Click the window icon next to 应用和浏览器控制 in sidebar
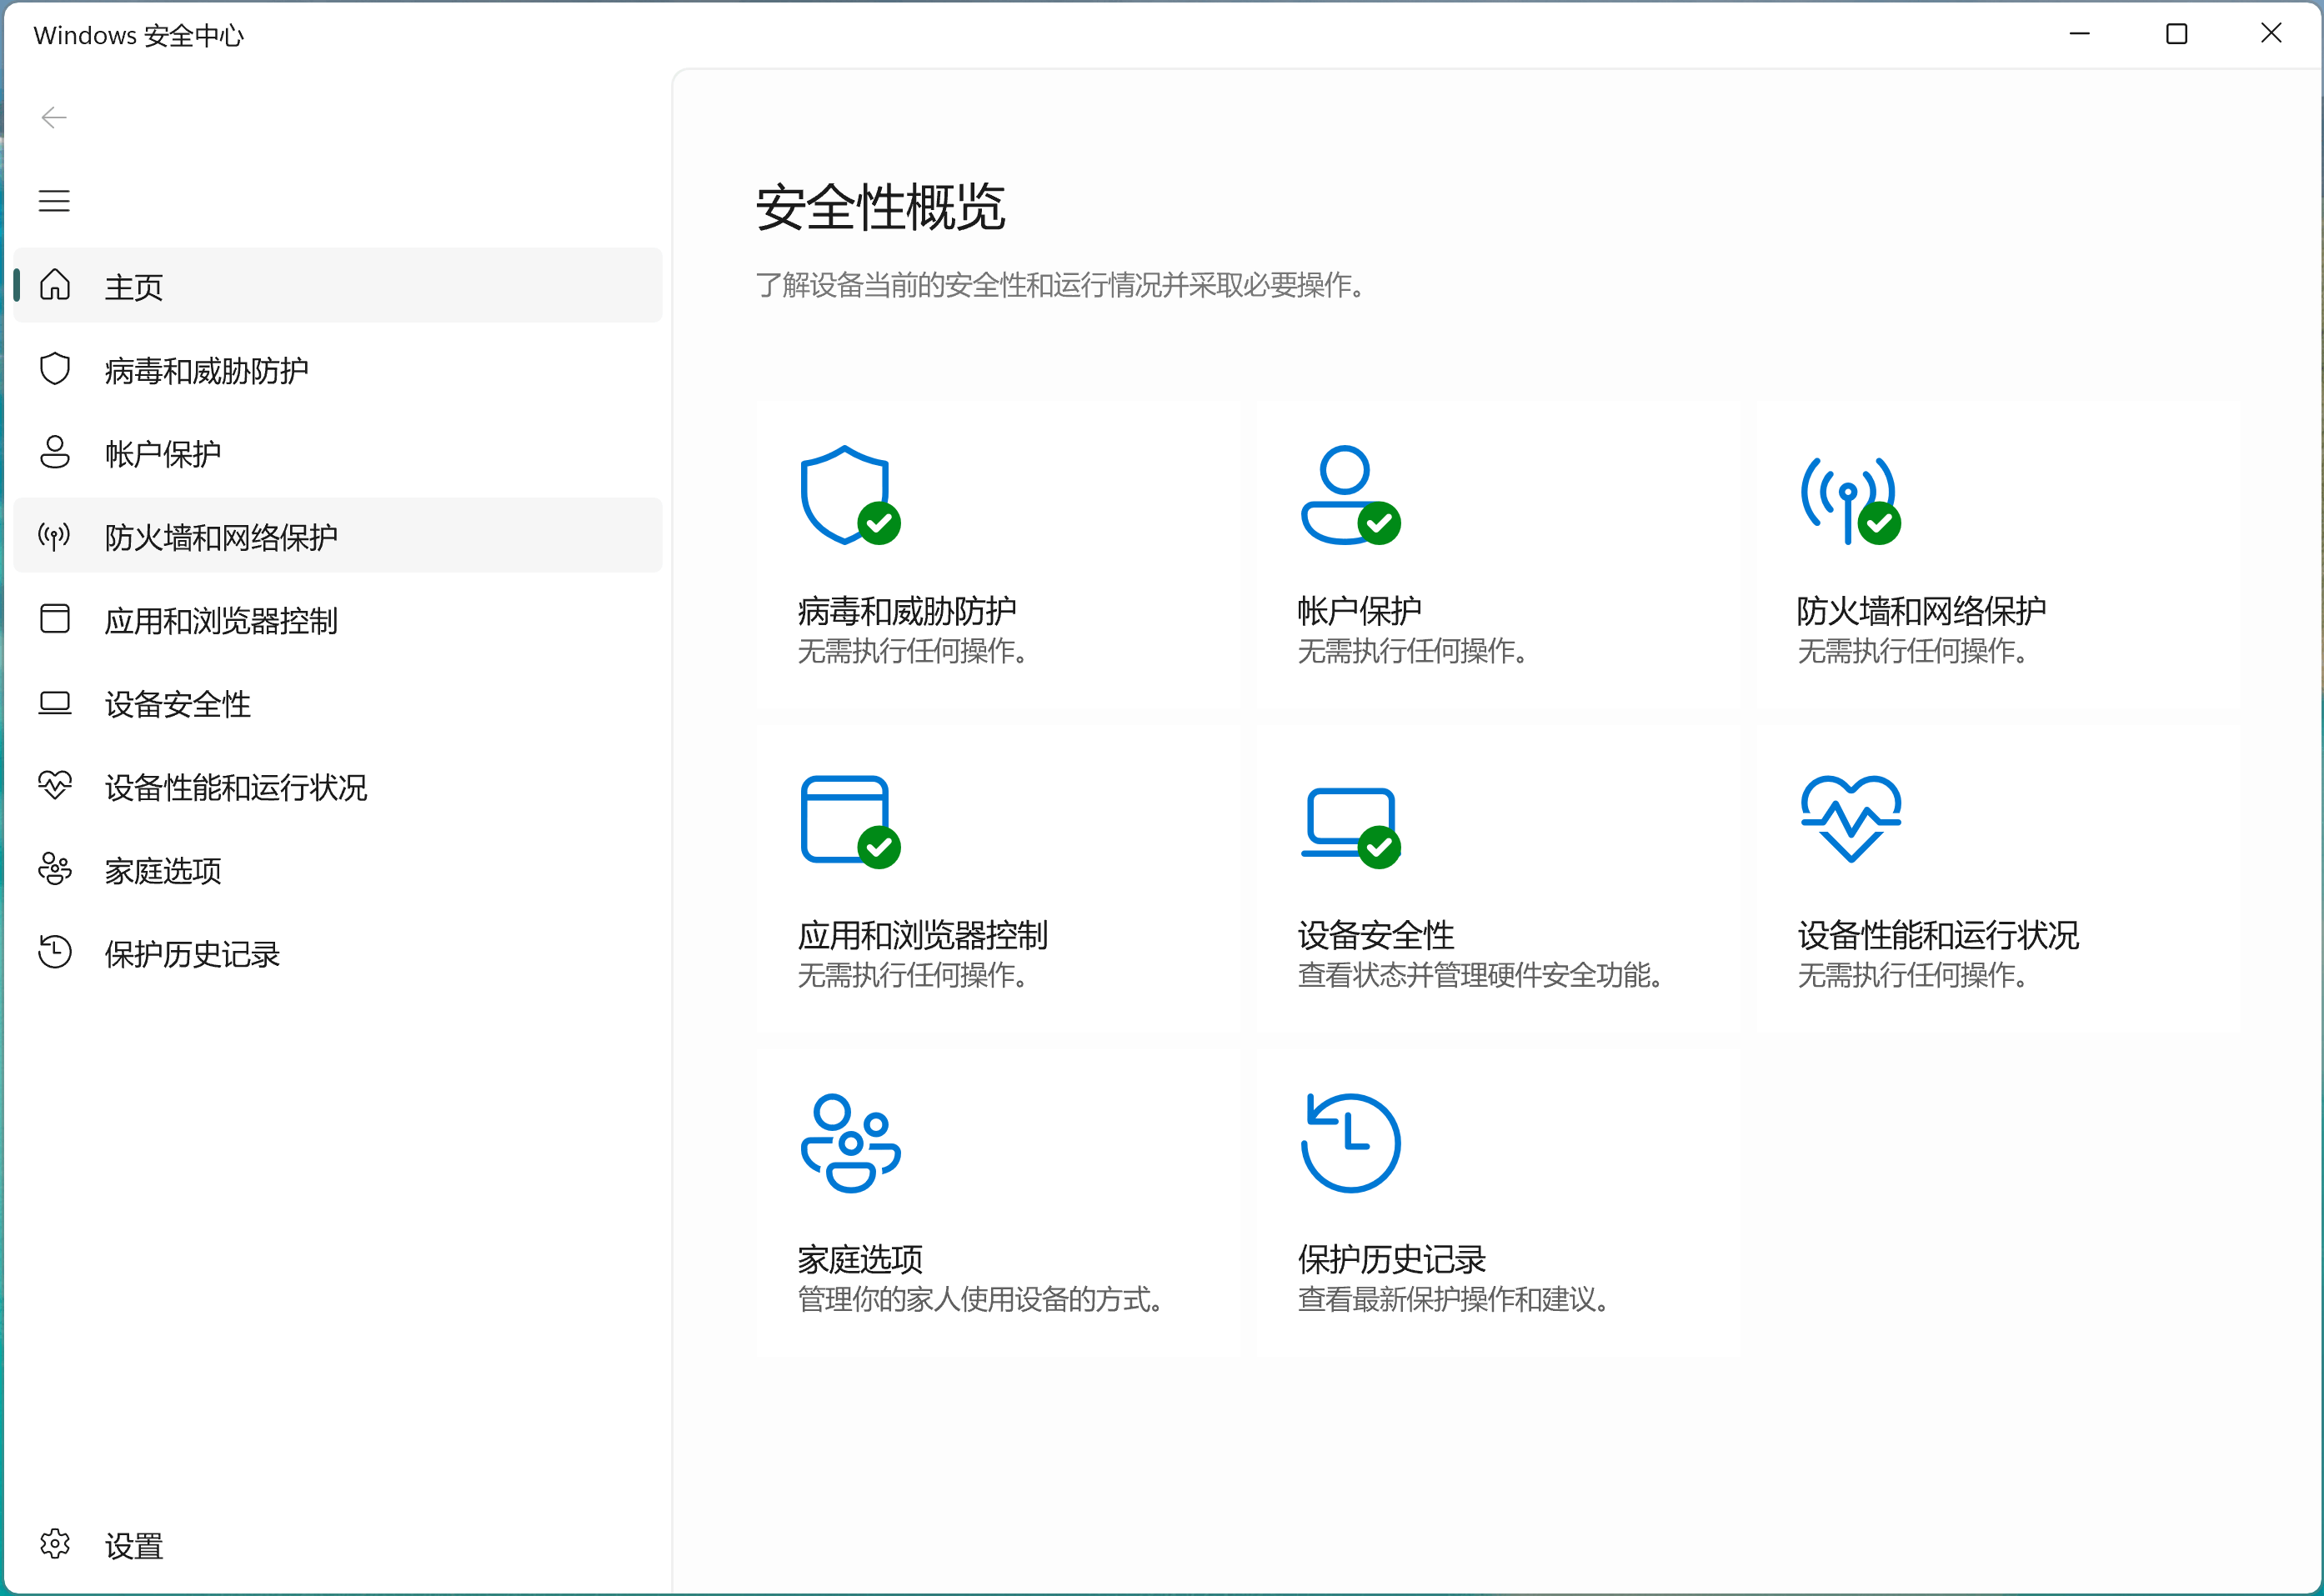Viewport: 2324px width, 1596px height. [x=55, y=619]
